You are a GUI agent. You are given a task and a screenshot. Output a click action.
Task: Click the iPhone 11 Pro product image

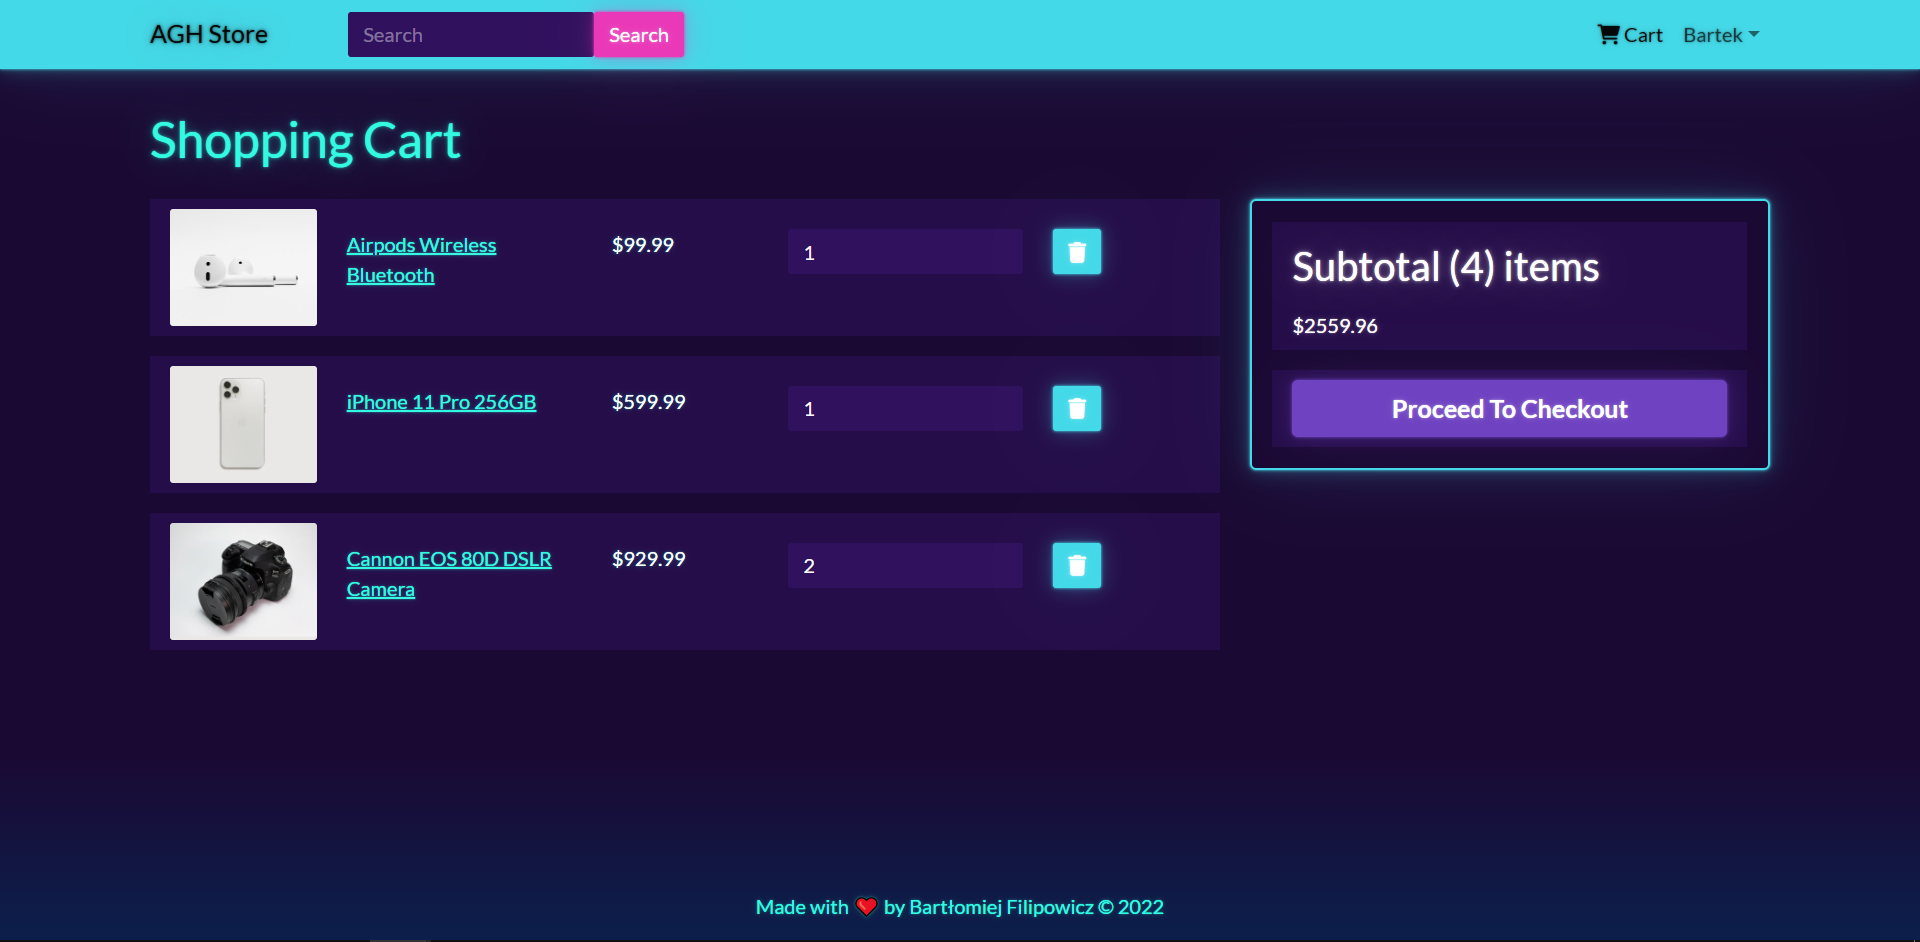[243, 424]
